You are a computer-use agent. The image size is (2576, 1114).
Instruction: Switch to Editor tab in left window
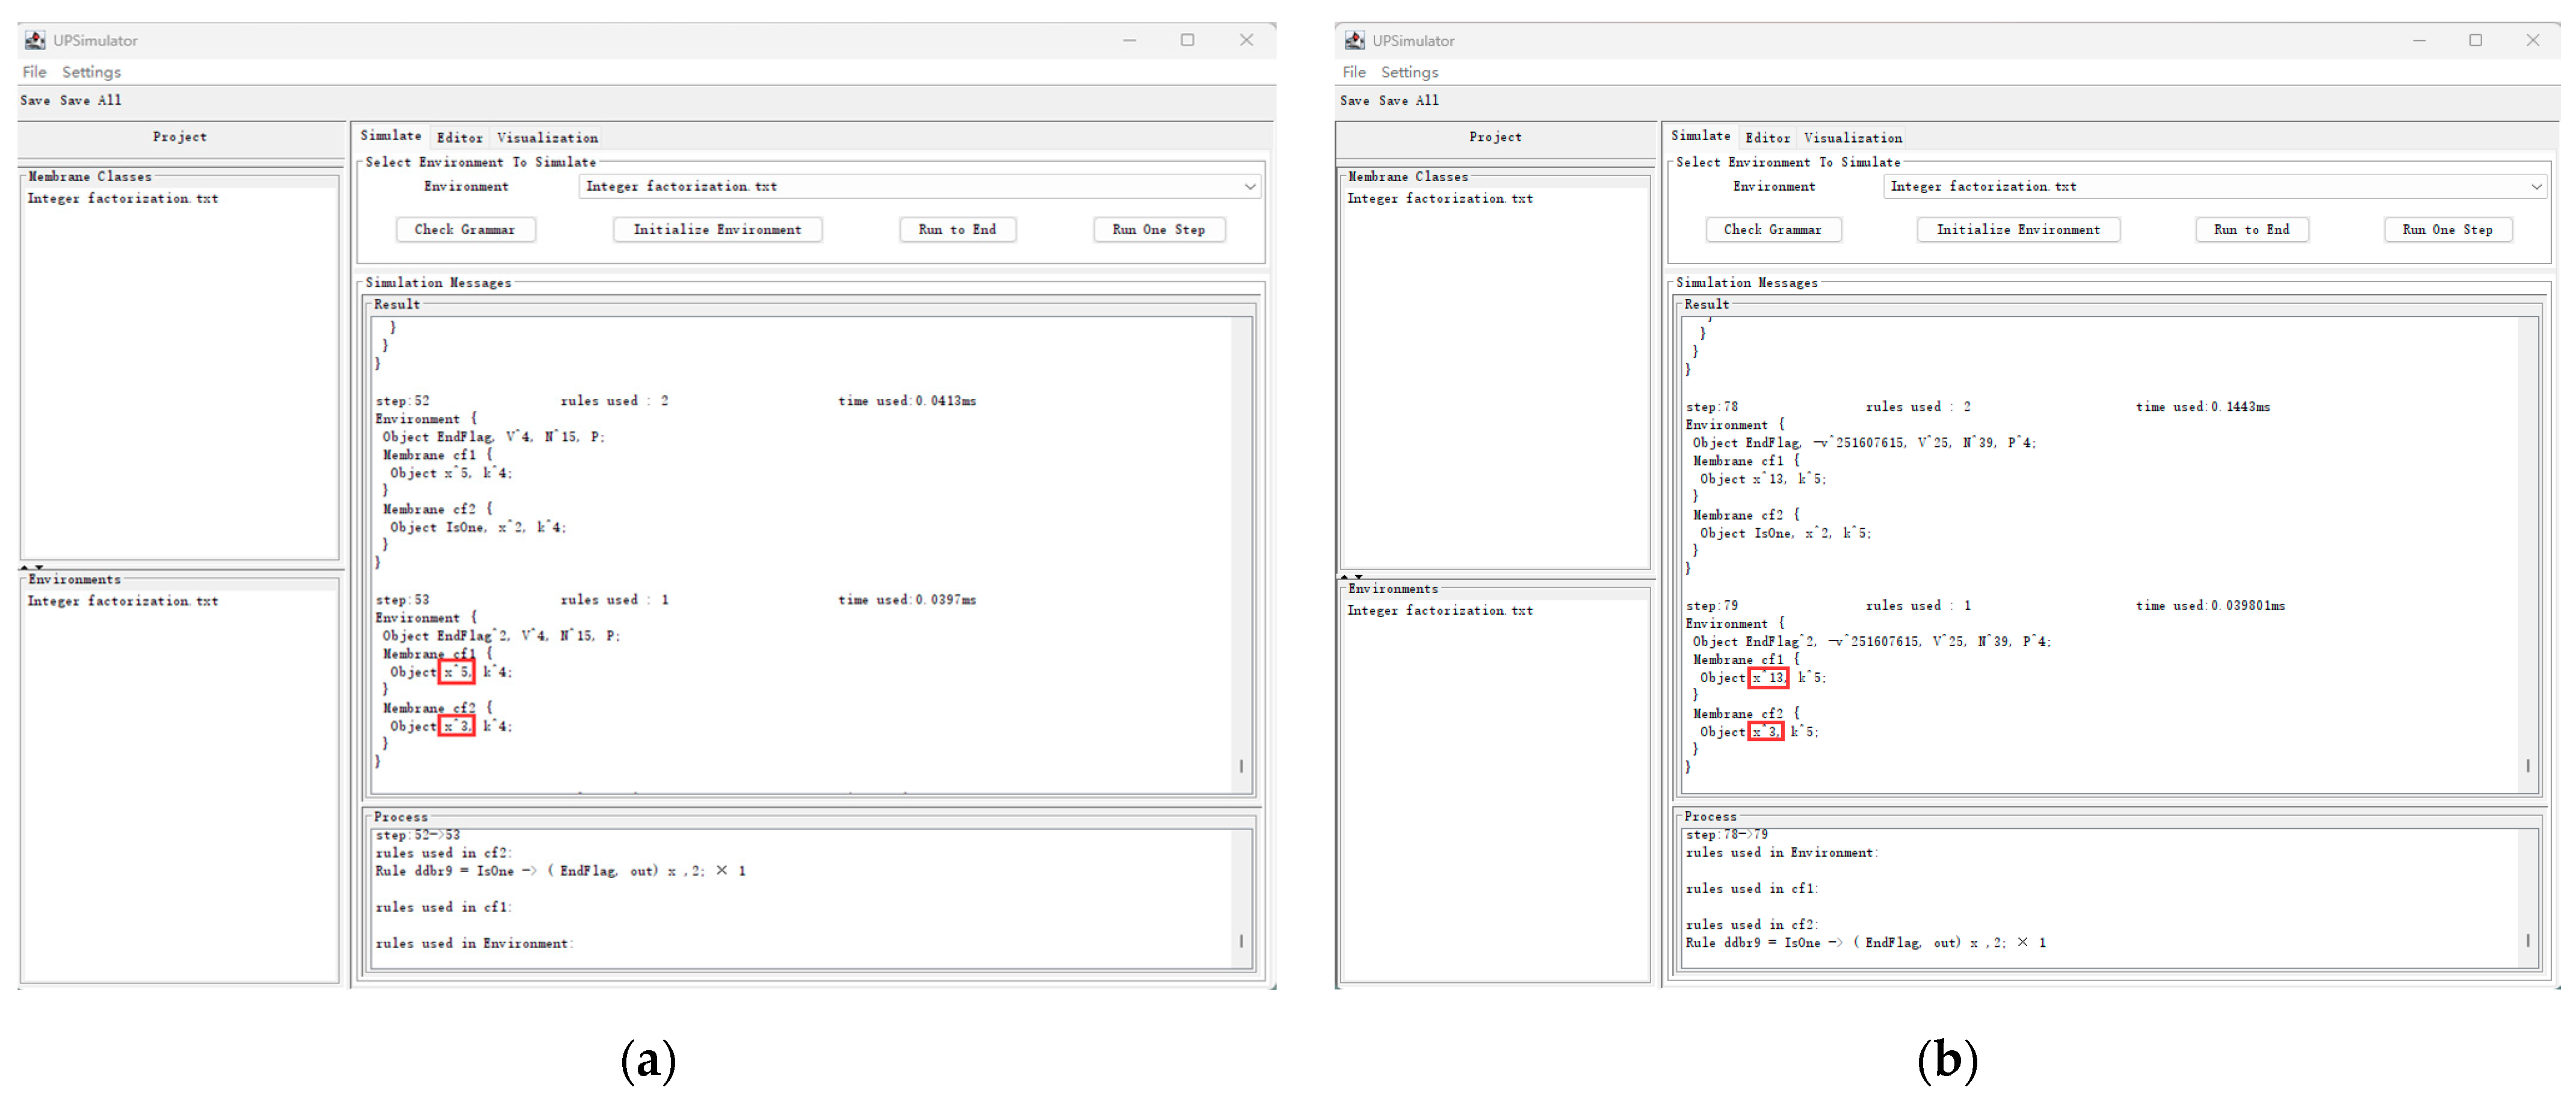click(459, 138)
